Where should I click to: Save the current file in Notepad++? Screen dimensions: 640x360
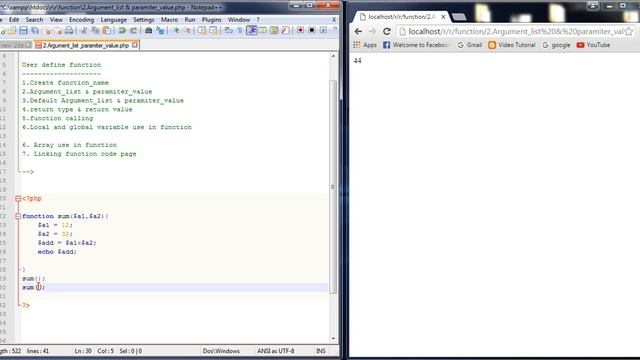click(x=24, y=31)
